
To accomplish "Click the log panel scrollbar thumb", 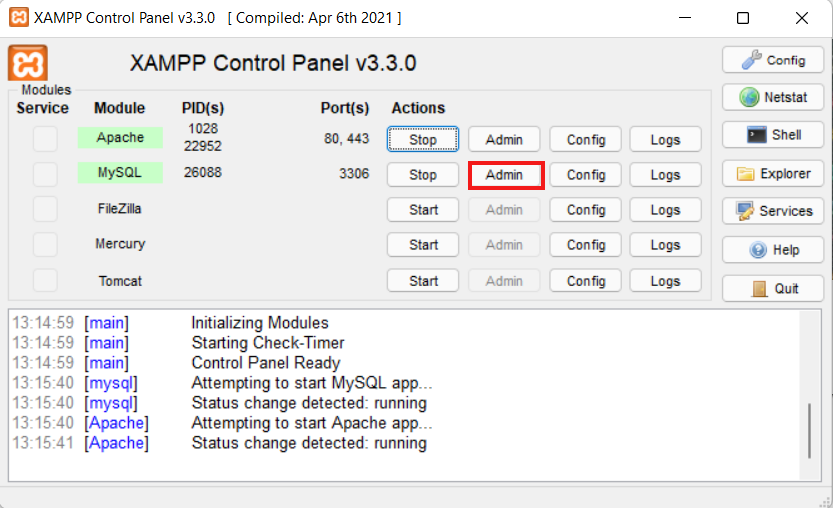I will coord(809,430).
